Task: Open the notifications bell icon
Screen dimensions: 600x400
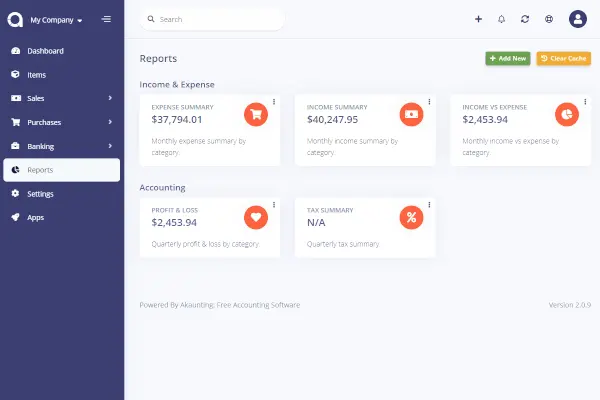Action: pos(501,19)
